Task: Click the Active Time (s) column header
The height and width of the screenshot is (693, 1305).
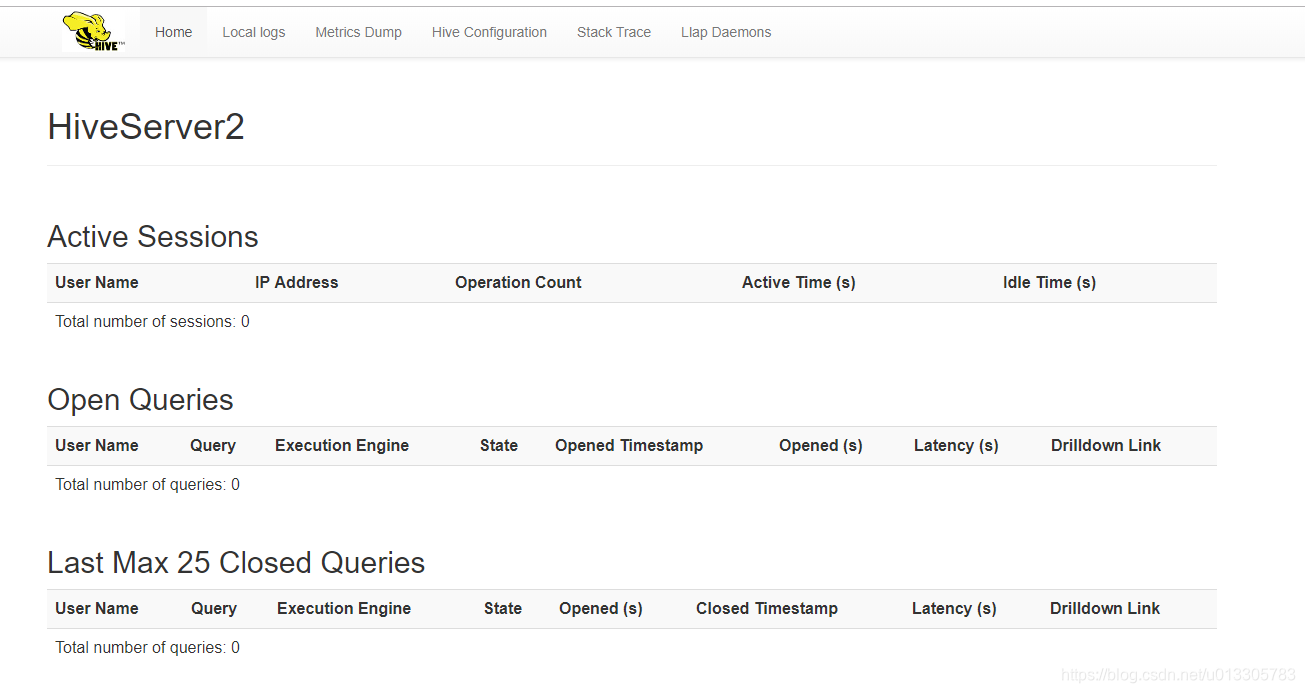Action: tap(799, 282)
